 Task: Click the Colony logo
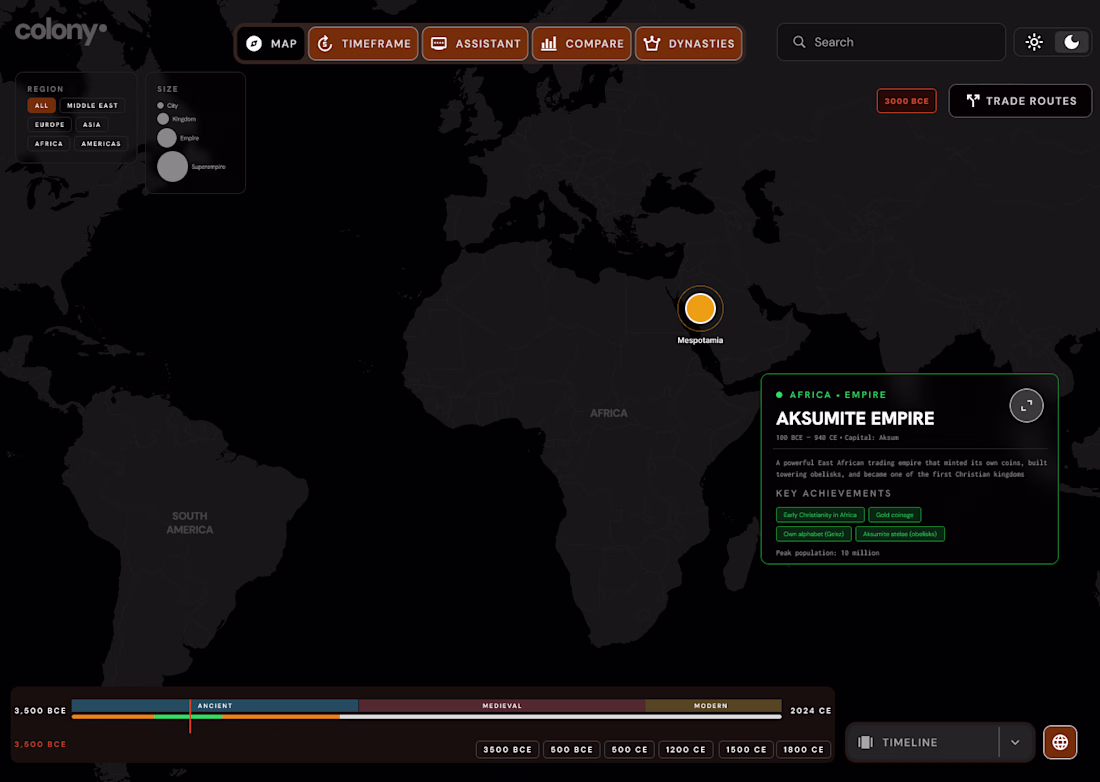tap(61, 31)
